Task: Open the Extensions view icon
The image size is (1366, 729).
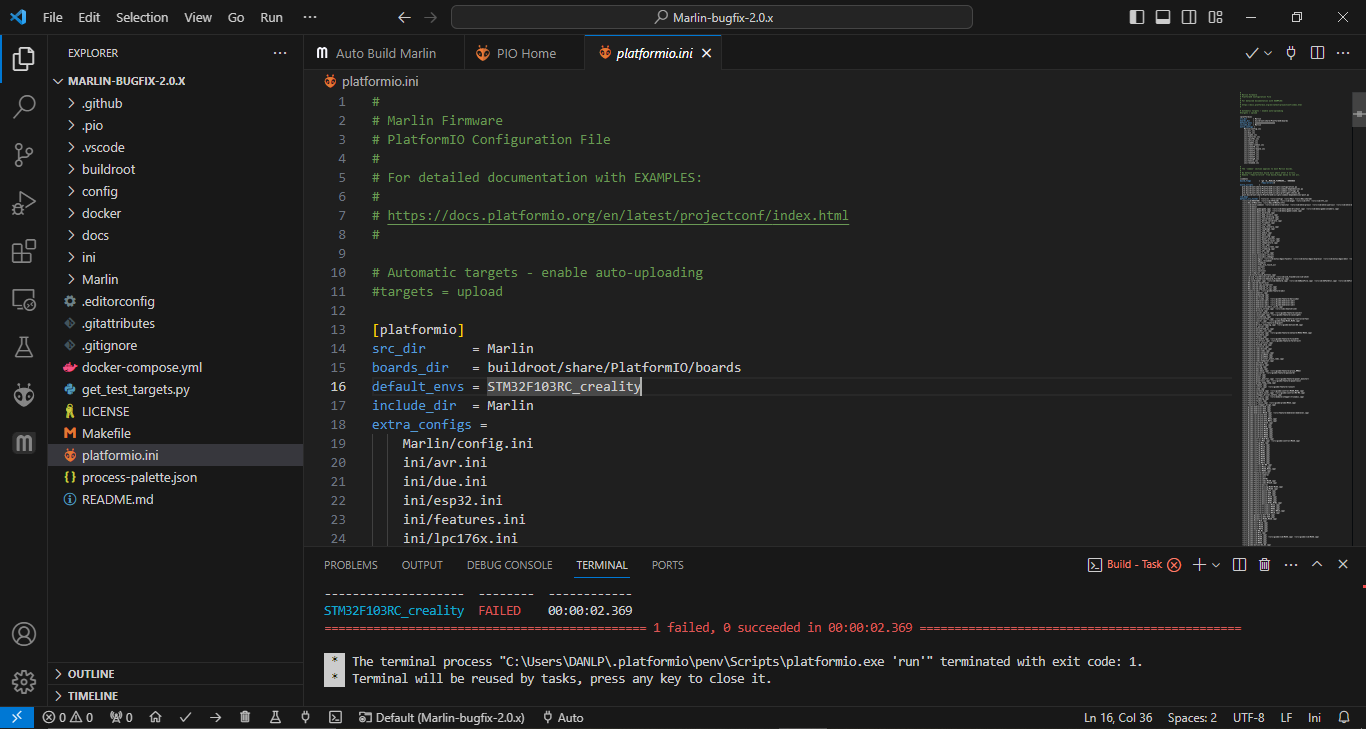Action: point(23,252)
